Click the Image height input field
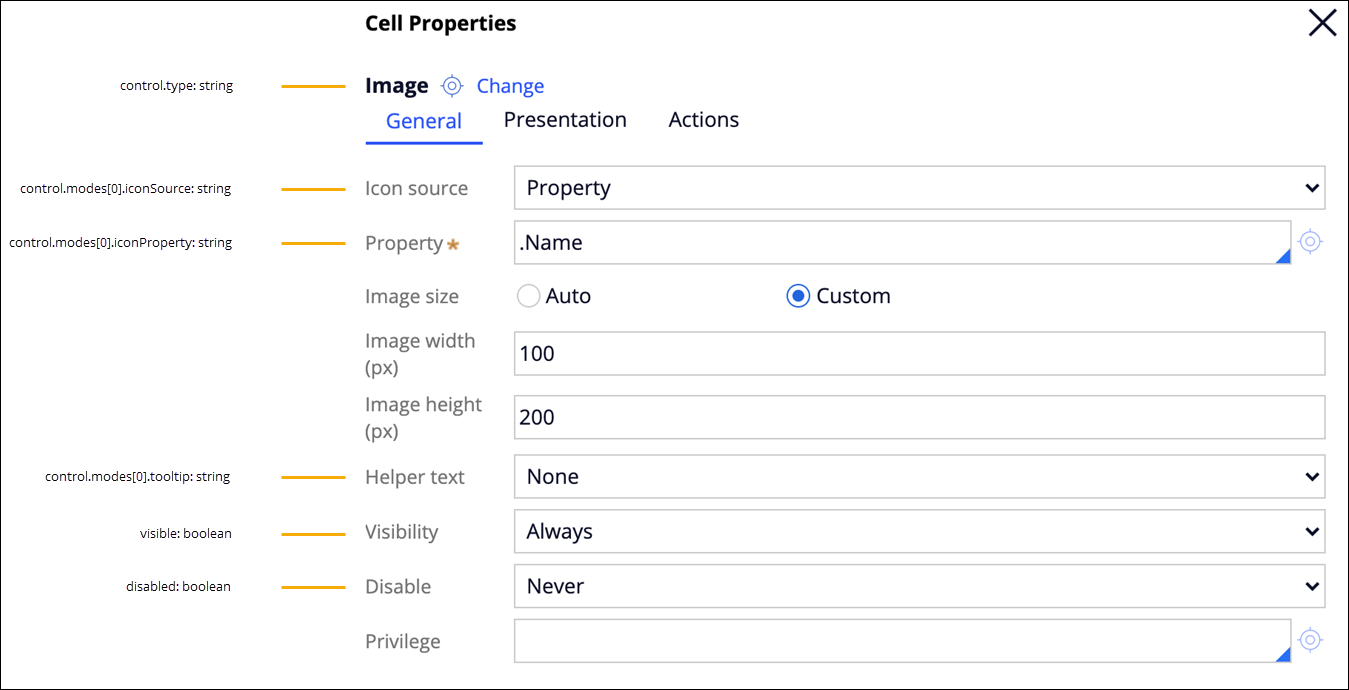1349x690 pixels. click(x=919, y=417)
